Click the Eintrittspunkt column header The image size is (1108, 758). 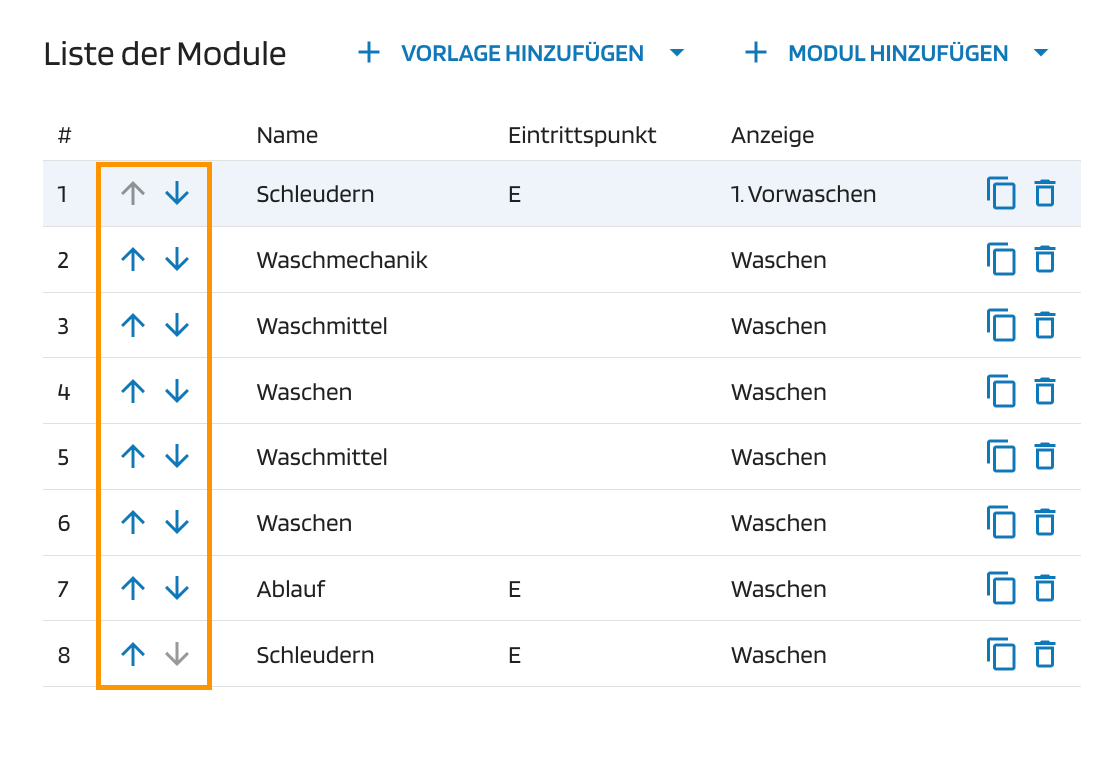[582, 135]
